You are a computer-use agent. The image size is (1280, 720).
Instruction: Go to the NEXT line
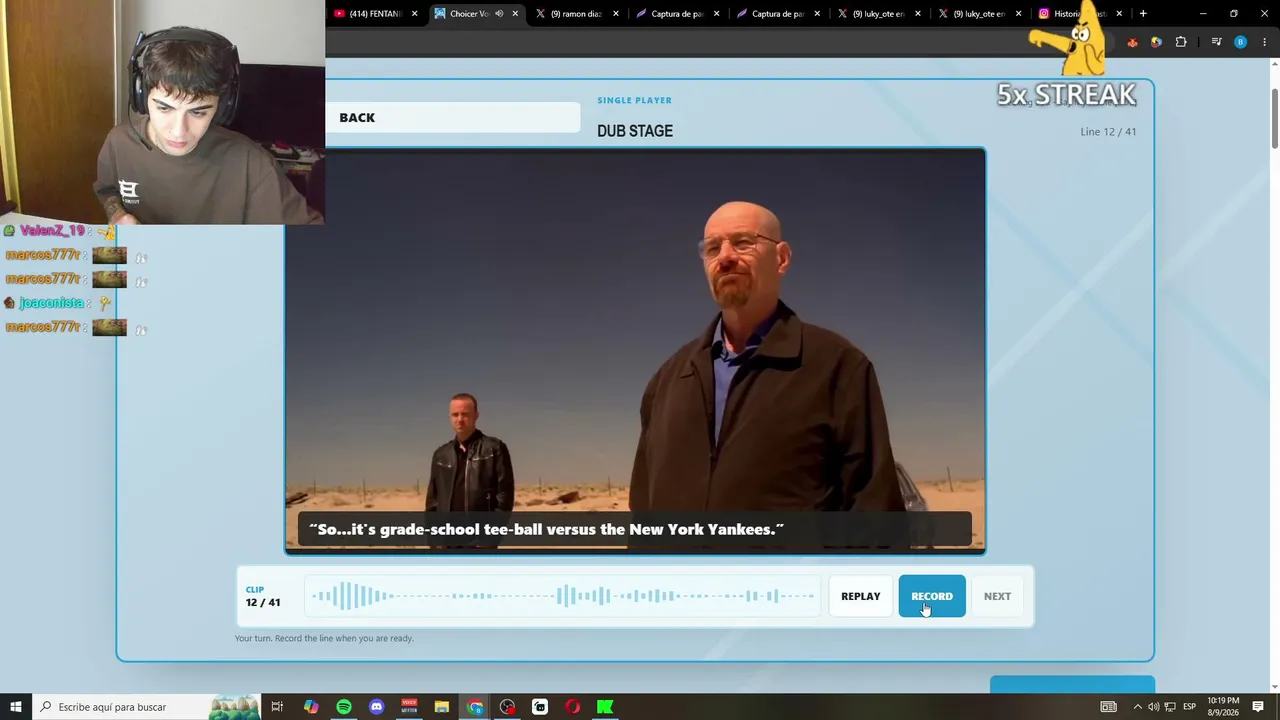[x=997, y=596]
